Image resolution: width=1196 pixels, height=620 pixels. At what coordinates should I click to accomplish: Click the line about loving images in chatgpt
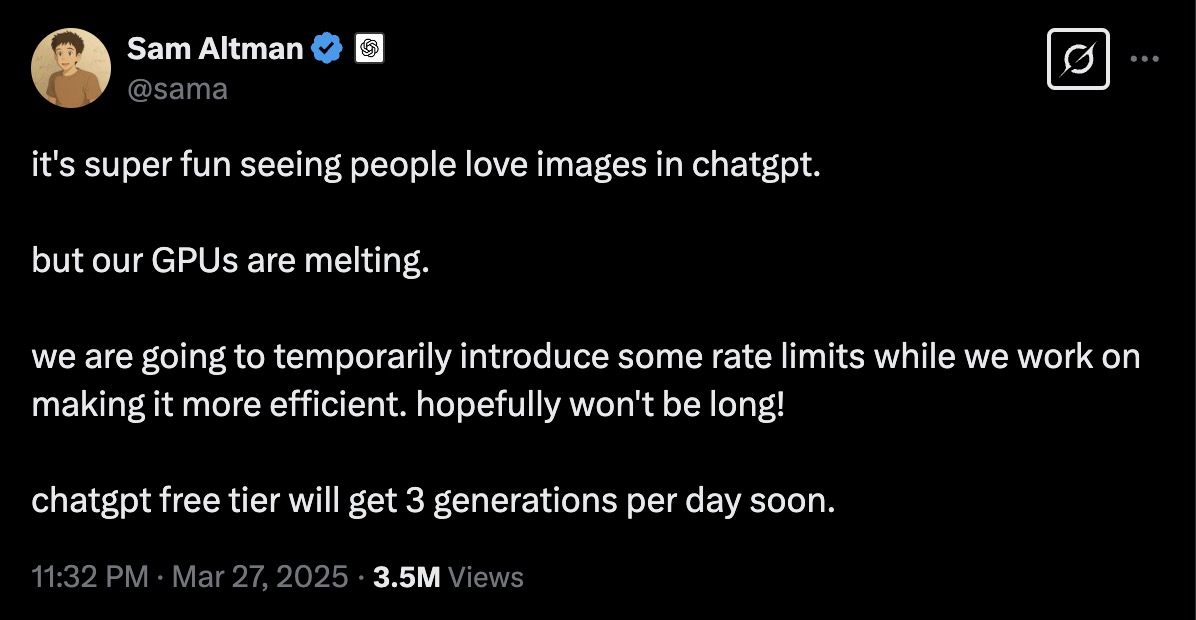point(426,165)
